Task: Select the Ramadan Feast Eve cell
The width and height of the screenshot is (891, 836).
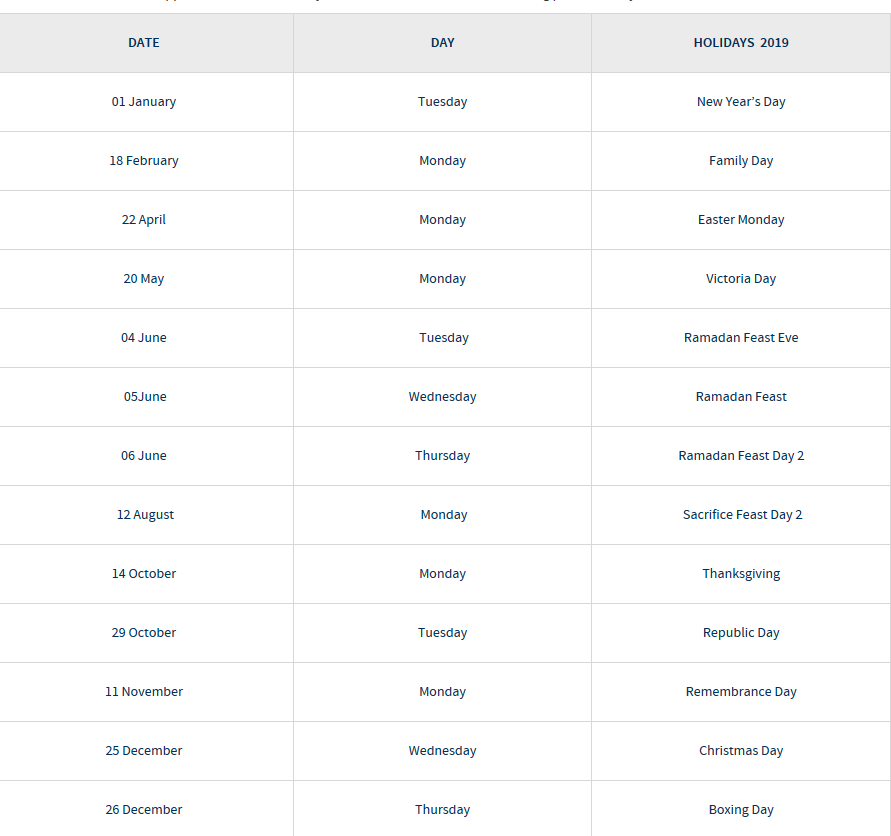Action: (x=741, y=338)
